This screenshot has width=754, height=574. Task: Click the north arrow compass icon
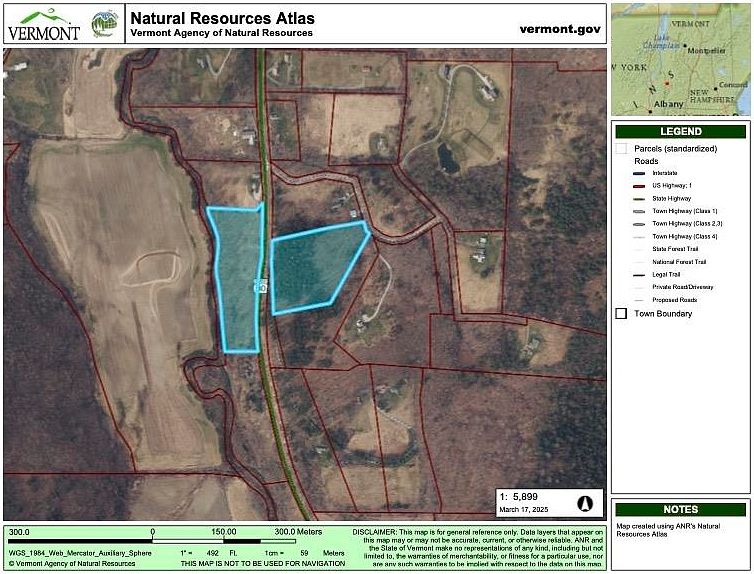(x=585, y=503)
